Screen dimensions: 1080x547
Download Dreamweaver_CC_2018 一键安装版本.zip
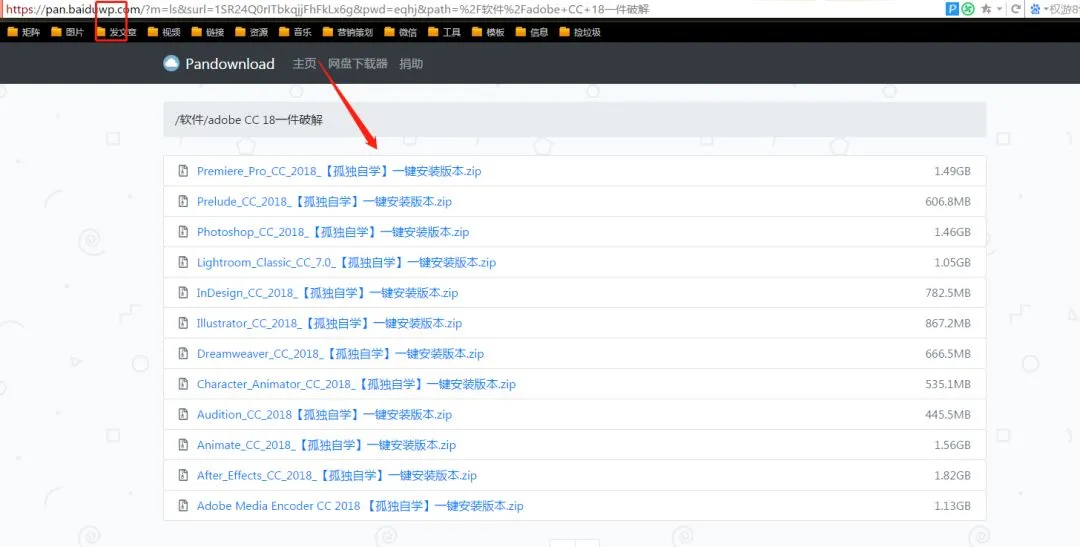(x=340, y=353)
